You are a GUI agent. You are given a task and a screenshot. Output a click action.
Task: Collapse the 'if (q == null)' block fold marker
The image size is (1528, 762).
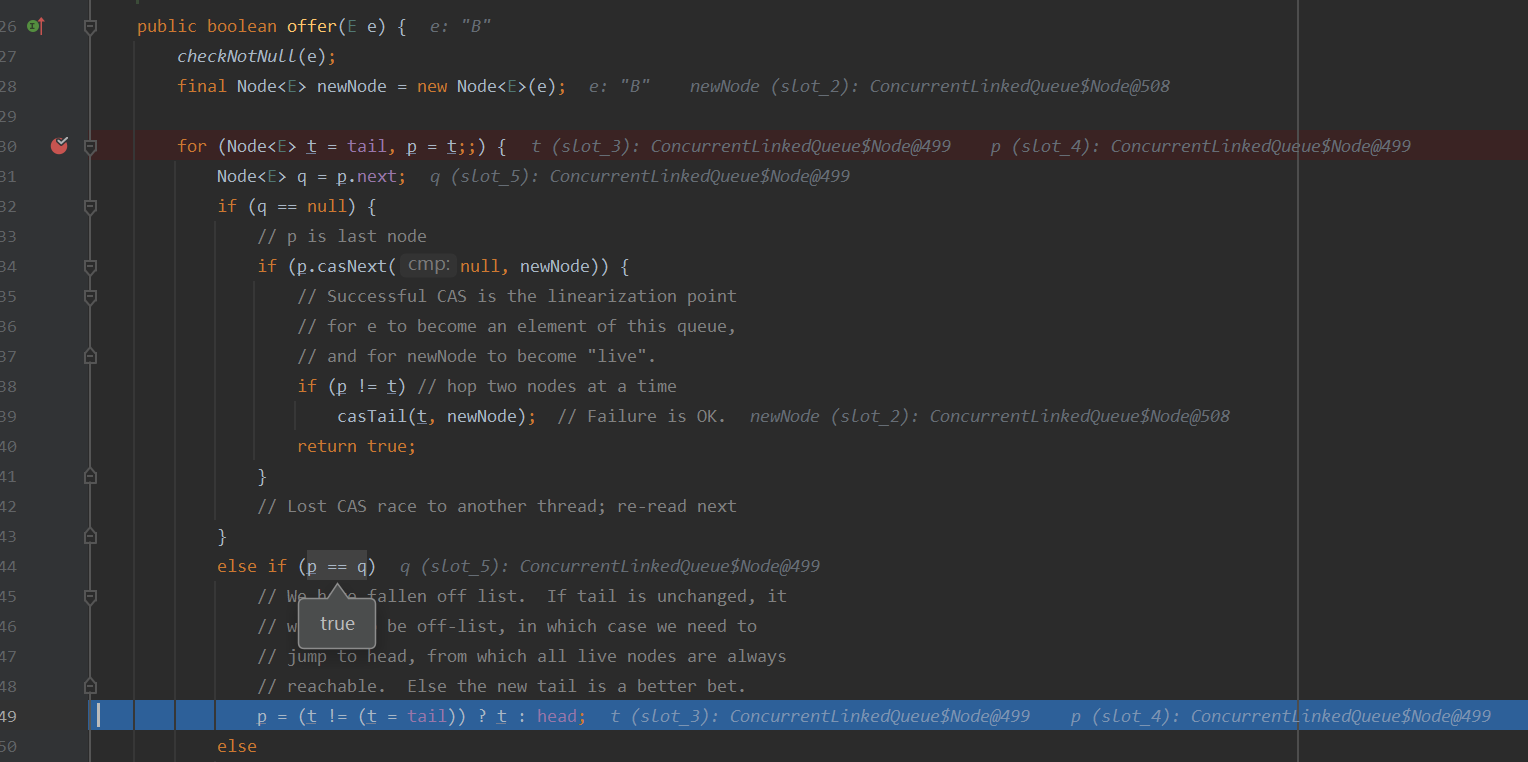(x=90, y=207)
